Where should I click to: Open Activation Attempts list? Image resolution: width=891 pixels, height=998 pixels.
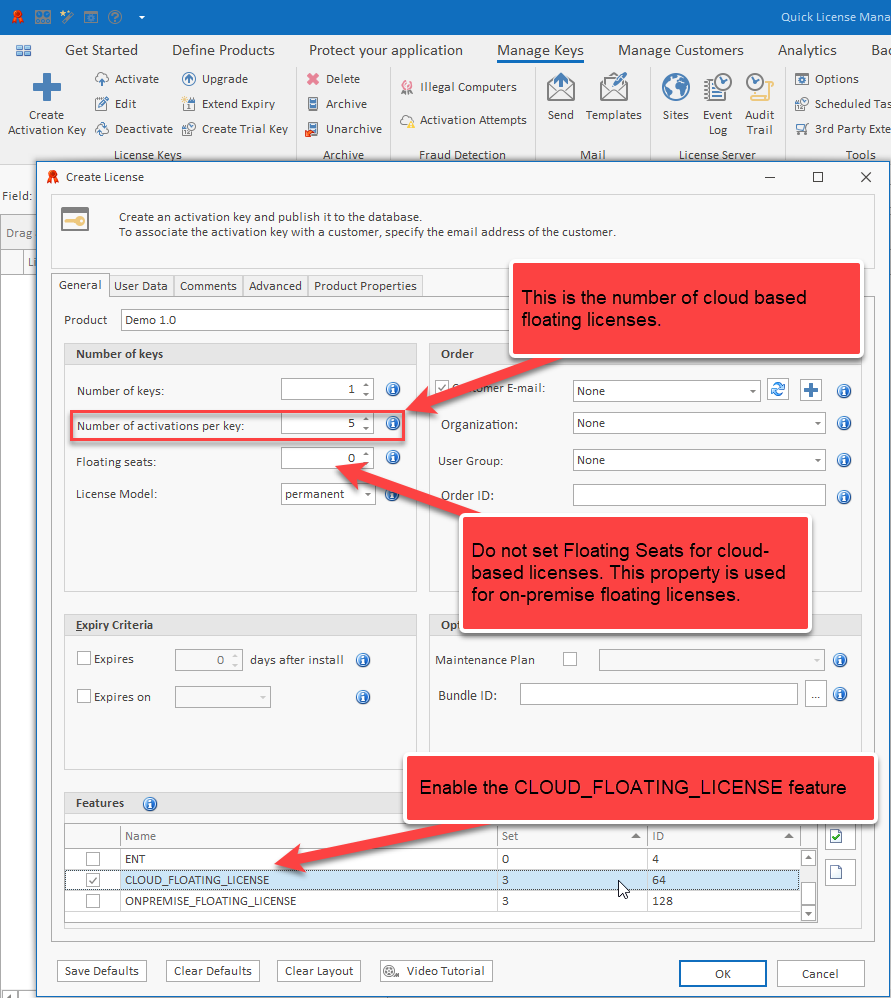click(463, 120)
